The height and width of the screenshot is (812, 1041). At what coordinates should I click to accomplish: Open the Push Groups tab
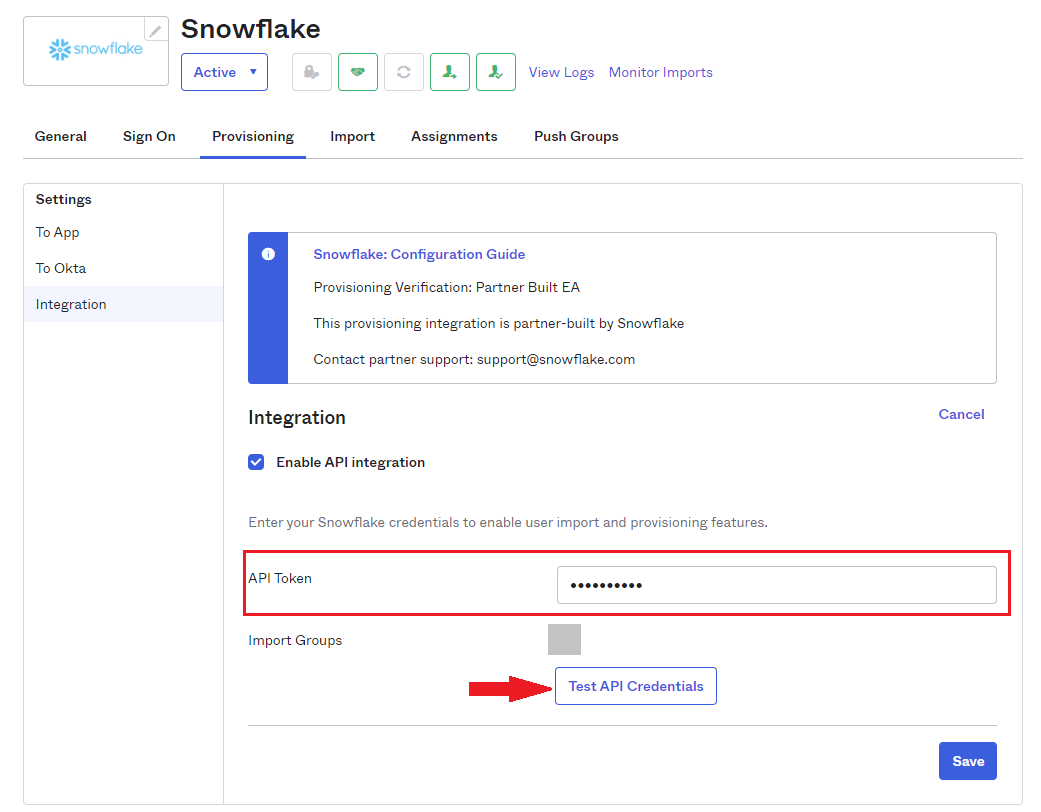tap(576, 136)
